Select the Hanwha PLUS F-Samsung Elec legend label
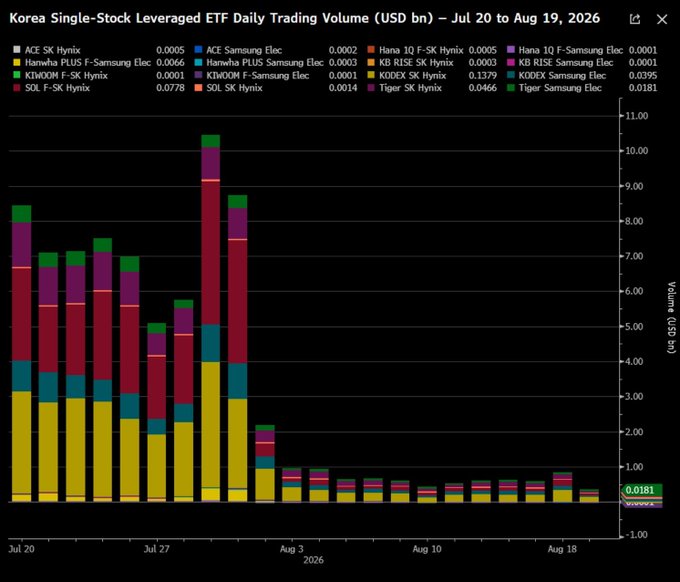 pyautogui.click(x=88, y=62)
